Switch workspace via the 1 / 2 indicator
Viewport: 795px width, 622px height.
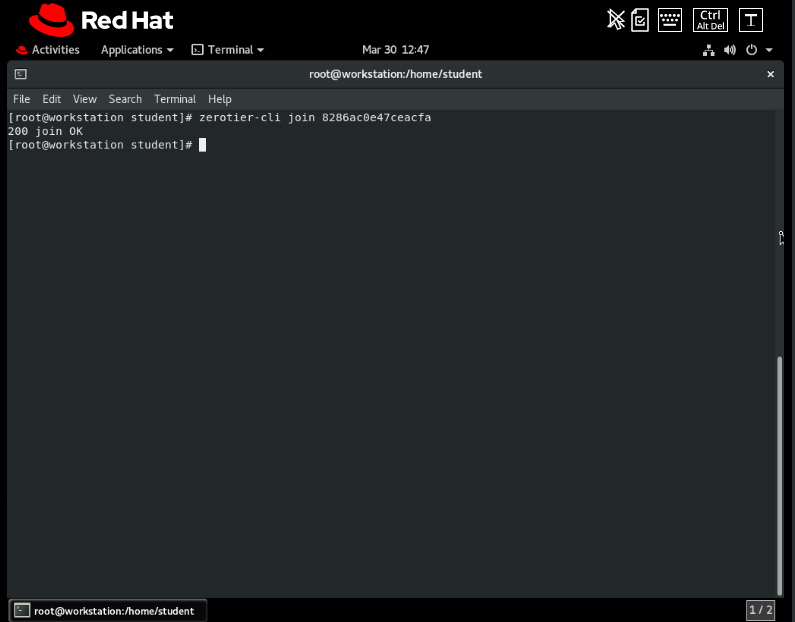761,610
